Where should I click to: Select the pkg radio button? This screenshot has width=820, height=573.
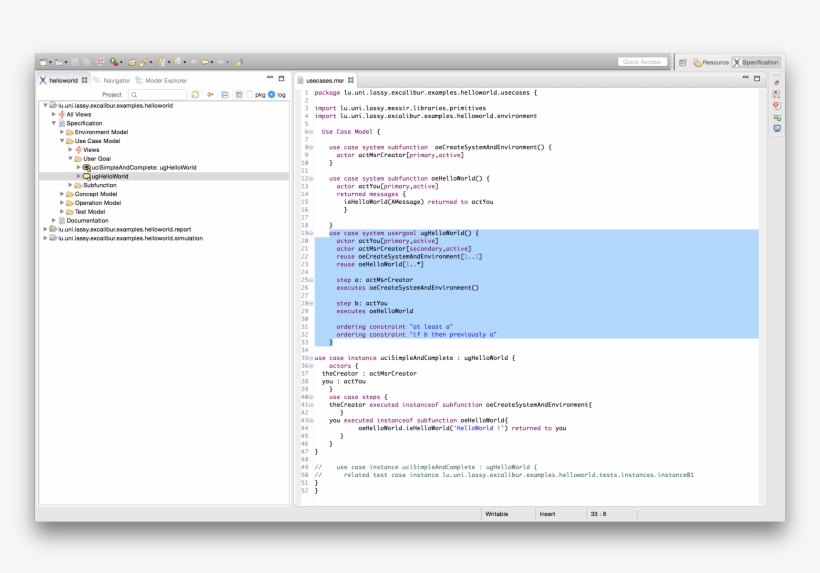pos(250,94)
